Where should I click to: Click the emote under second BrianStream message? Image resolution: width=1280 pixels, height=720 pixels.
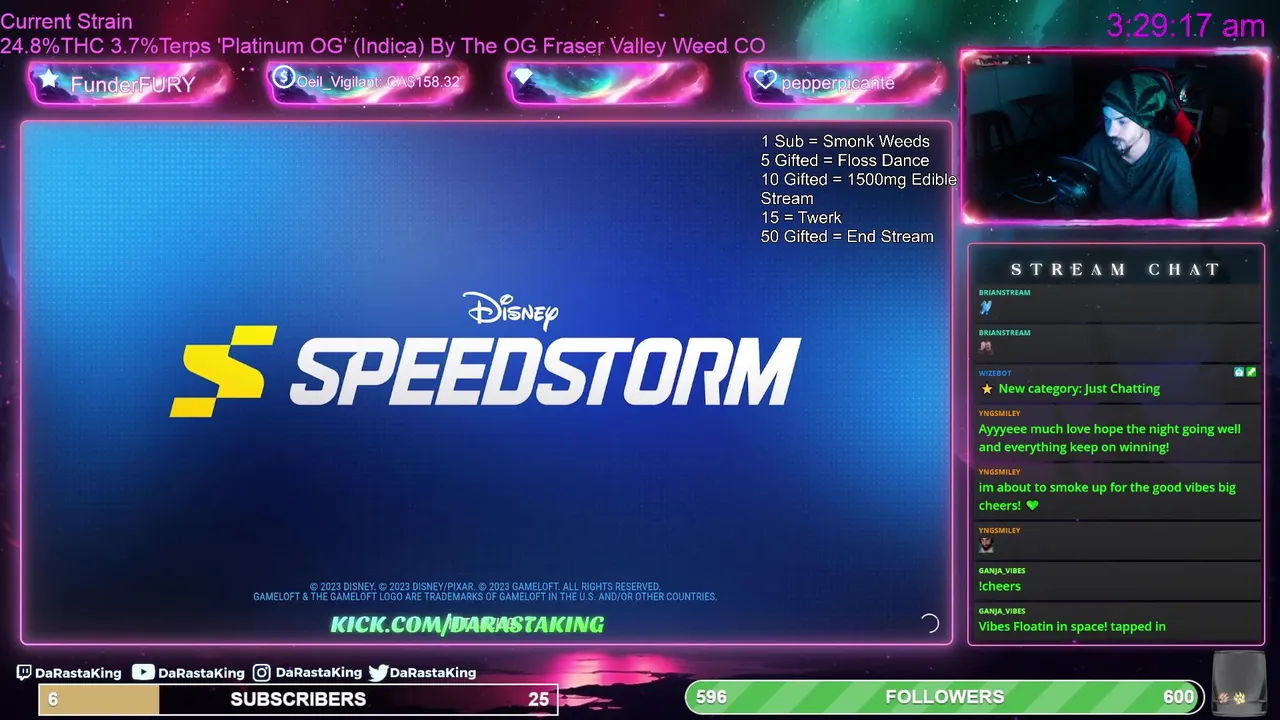coord(986,348)
